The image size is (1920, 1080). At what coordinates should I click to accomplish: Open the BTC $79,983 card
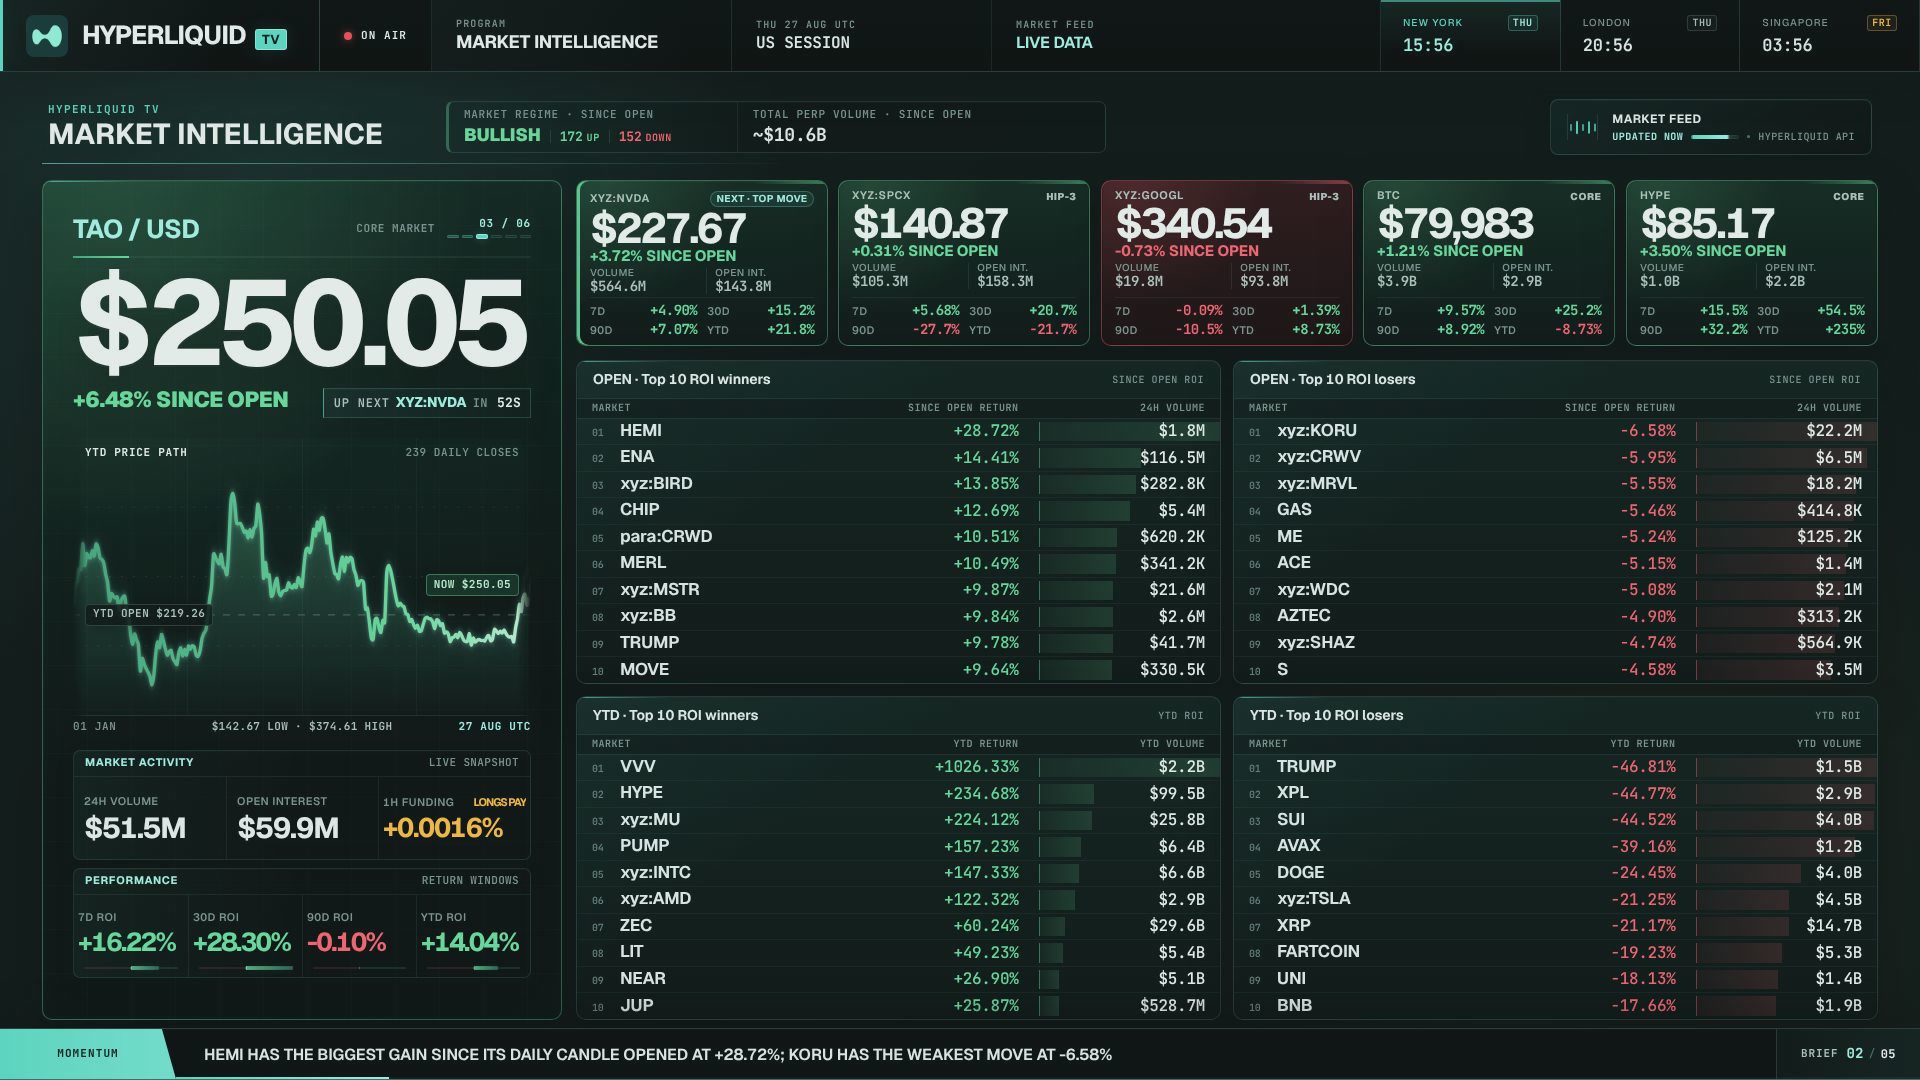click(x=1489, y=263)
